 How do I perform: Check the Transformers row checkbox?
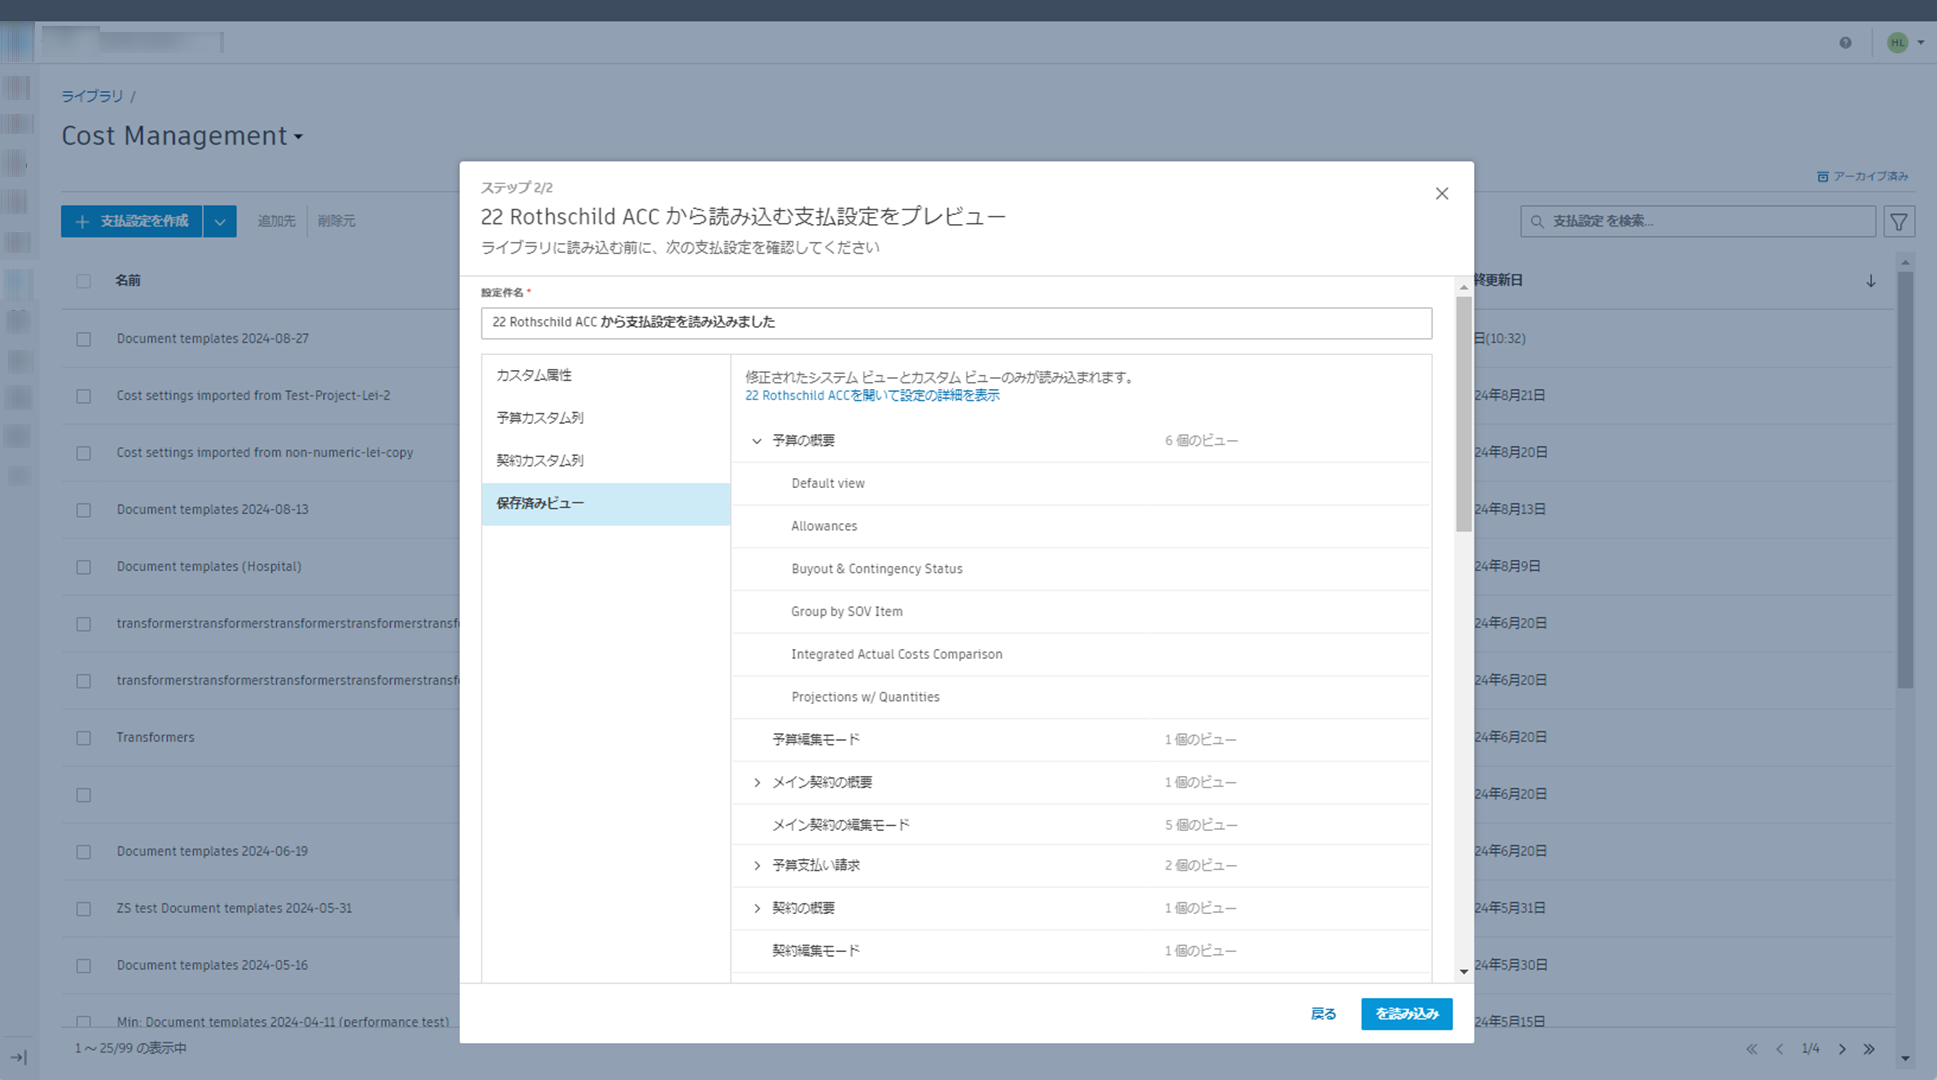tap(83, 738)
